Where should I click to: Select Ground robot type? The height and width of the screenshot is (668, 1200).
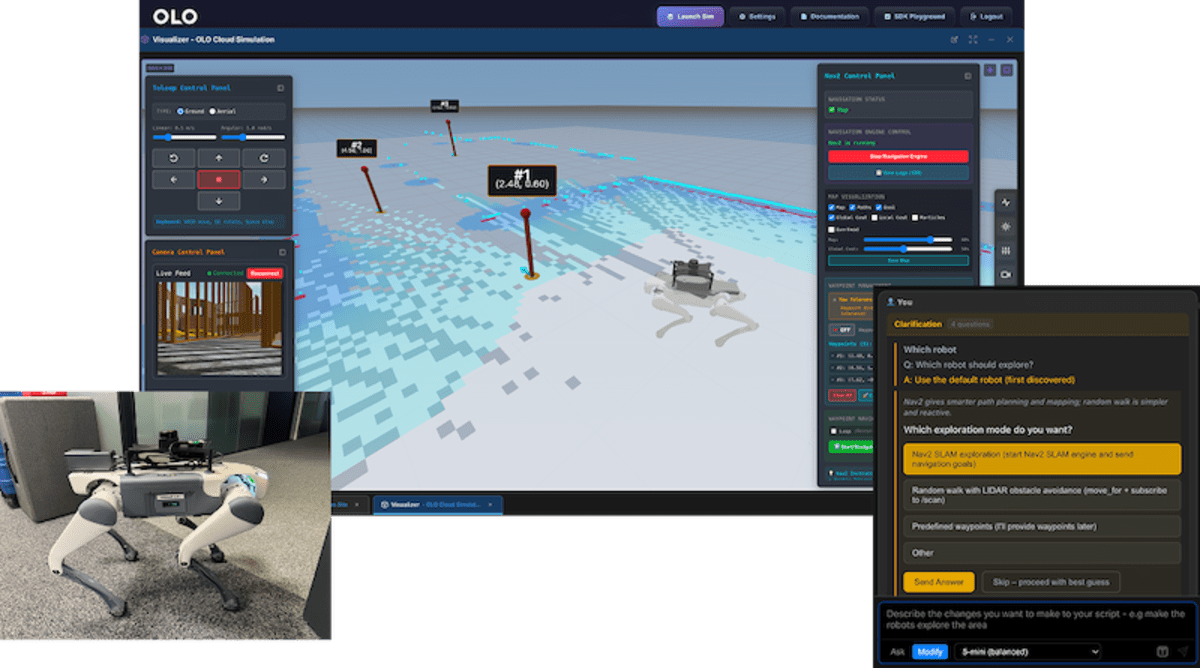pyautogui.click(x=180, y=111)
